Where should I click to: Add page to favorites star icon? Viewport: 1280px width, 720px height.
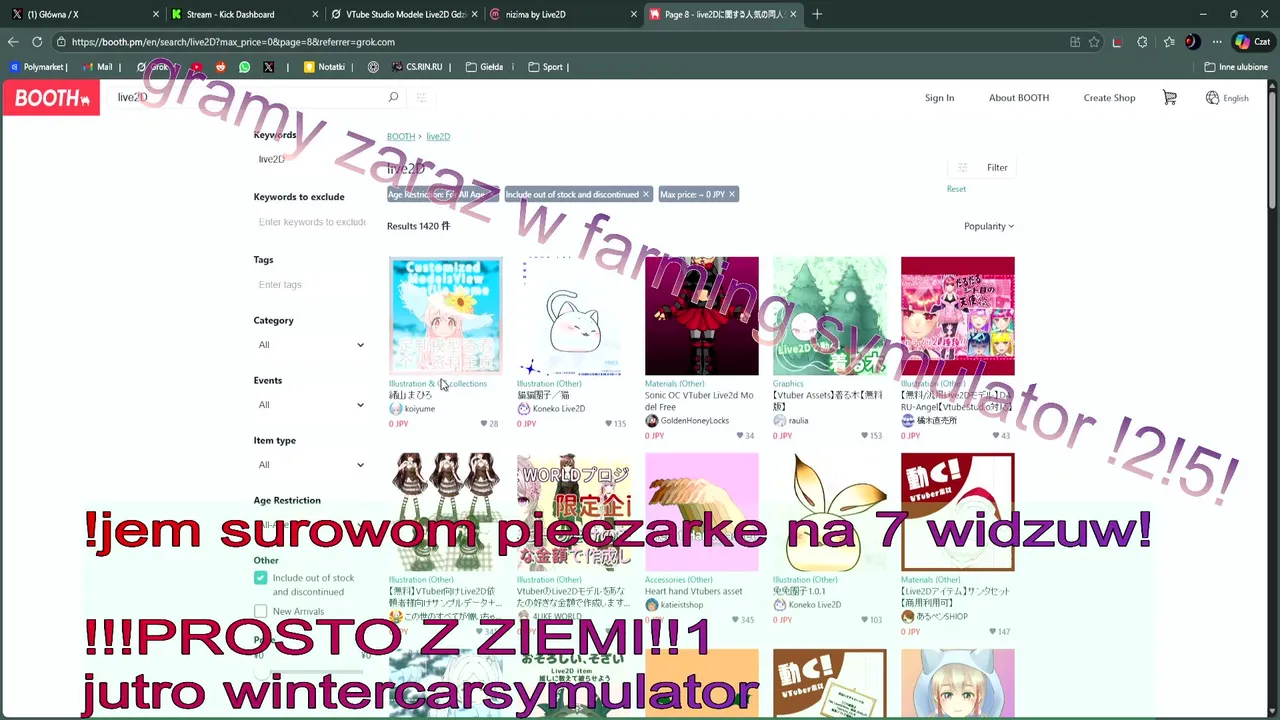point(1094,42)
